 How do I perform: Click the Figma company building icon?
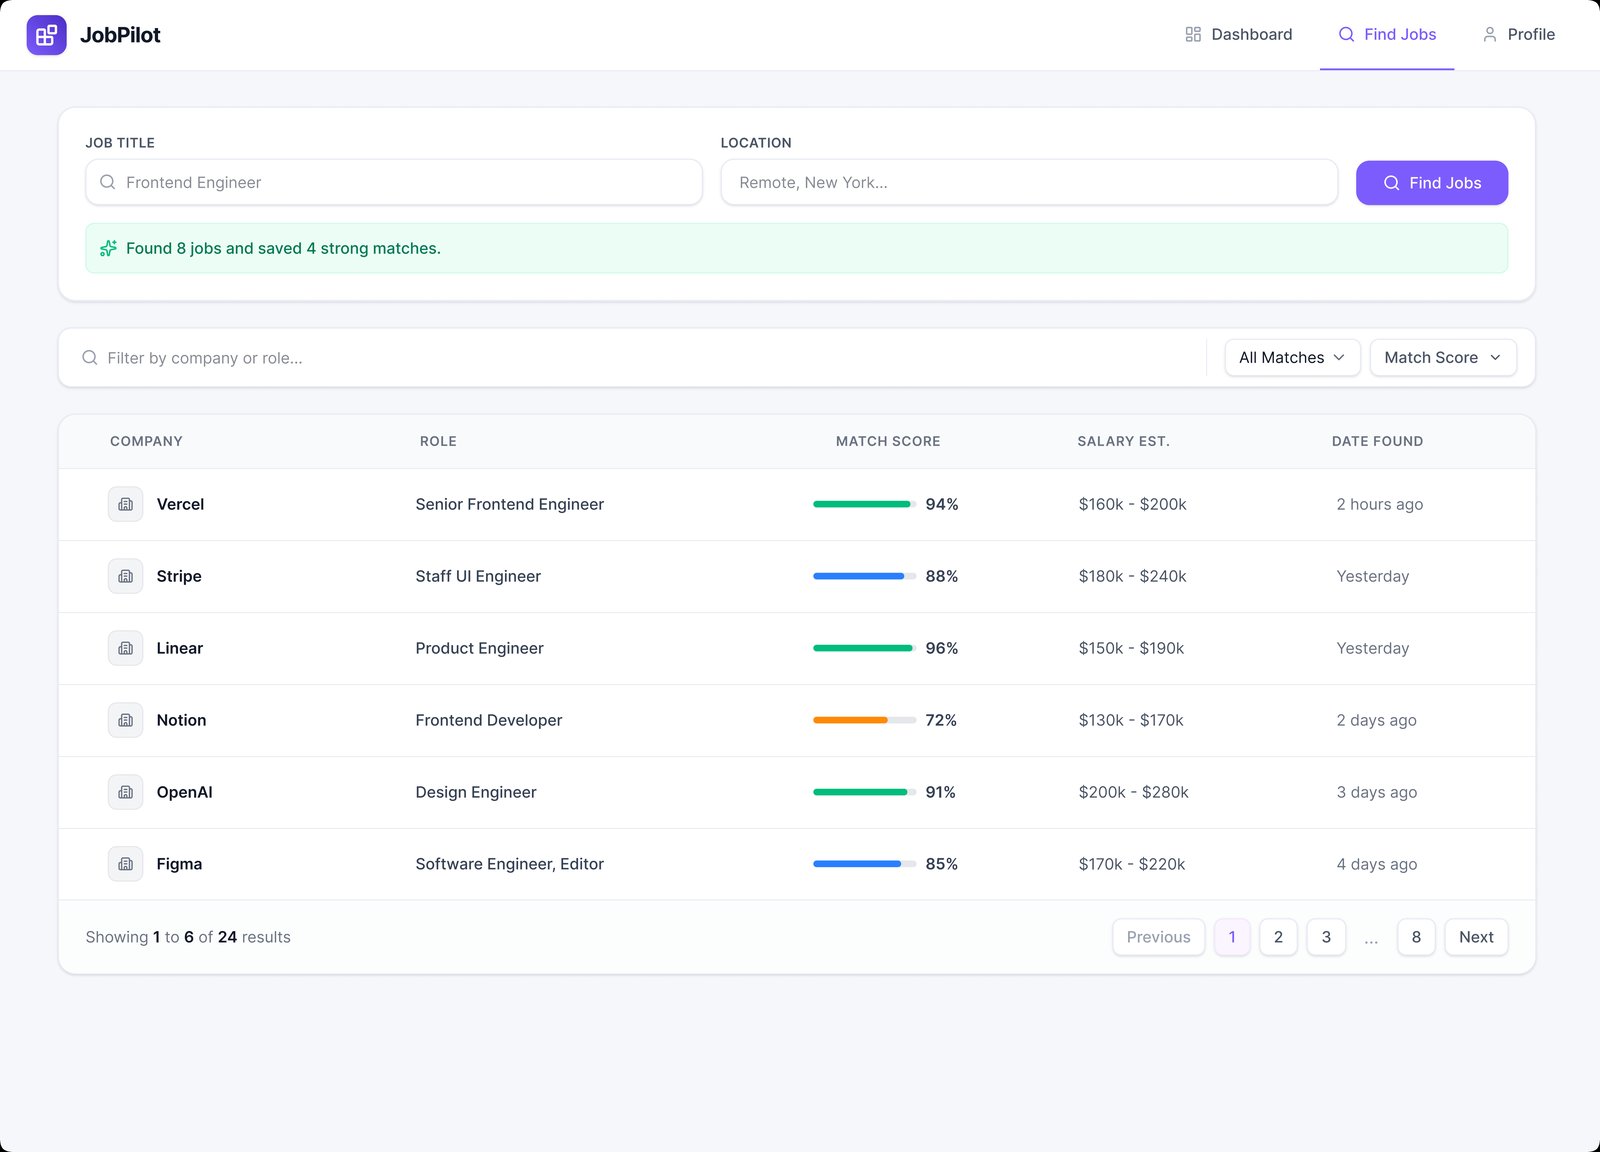coord(125,864)
